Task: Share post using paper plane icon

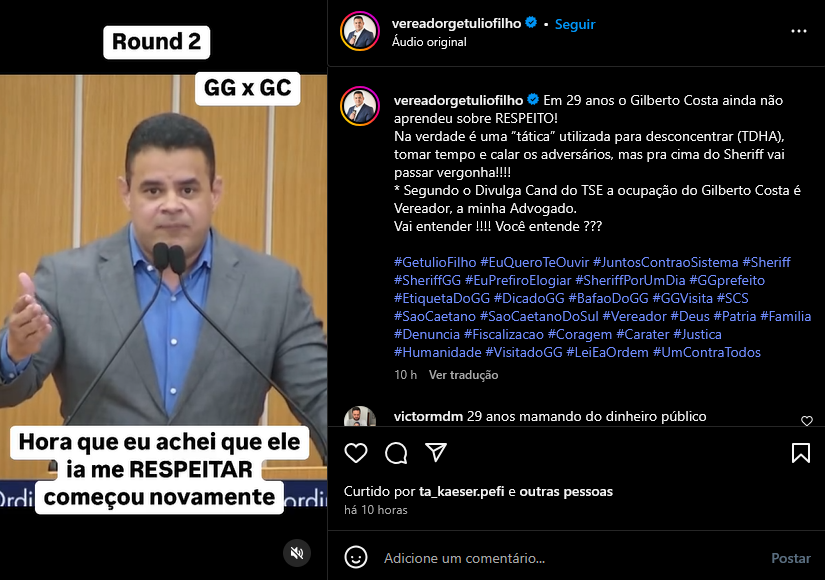Action: coord(436,452)
